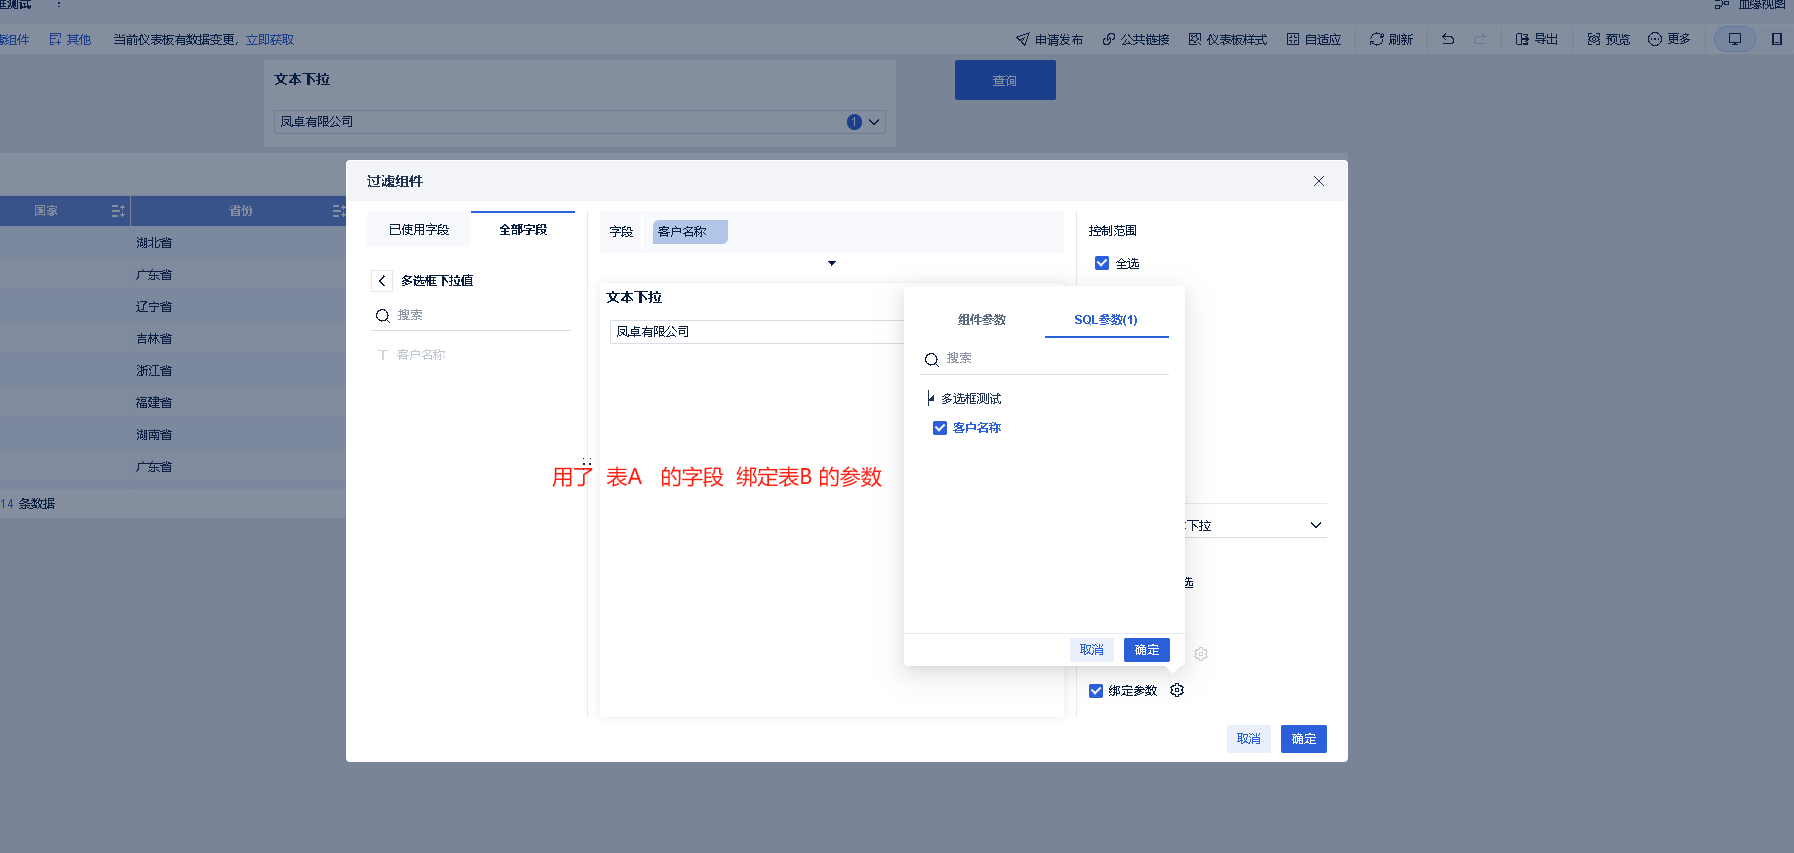The height and width of the screenshot is (853, 1794).
Task: Click the 申请发布 paper plane icon
Action: (x=1022, y=39)
